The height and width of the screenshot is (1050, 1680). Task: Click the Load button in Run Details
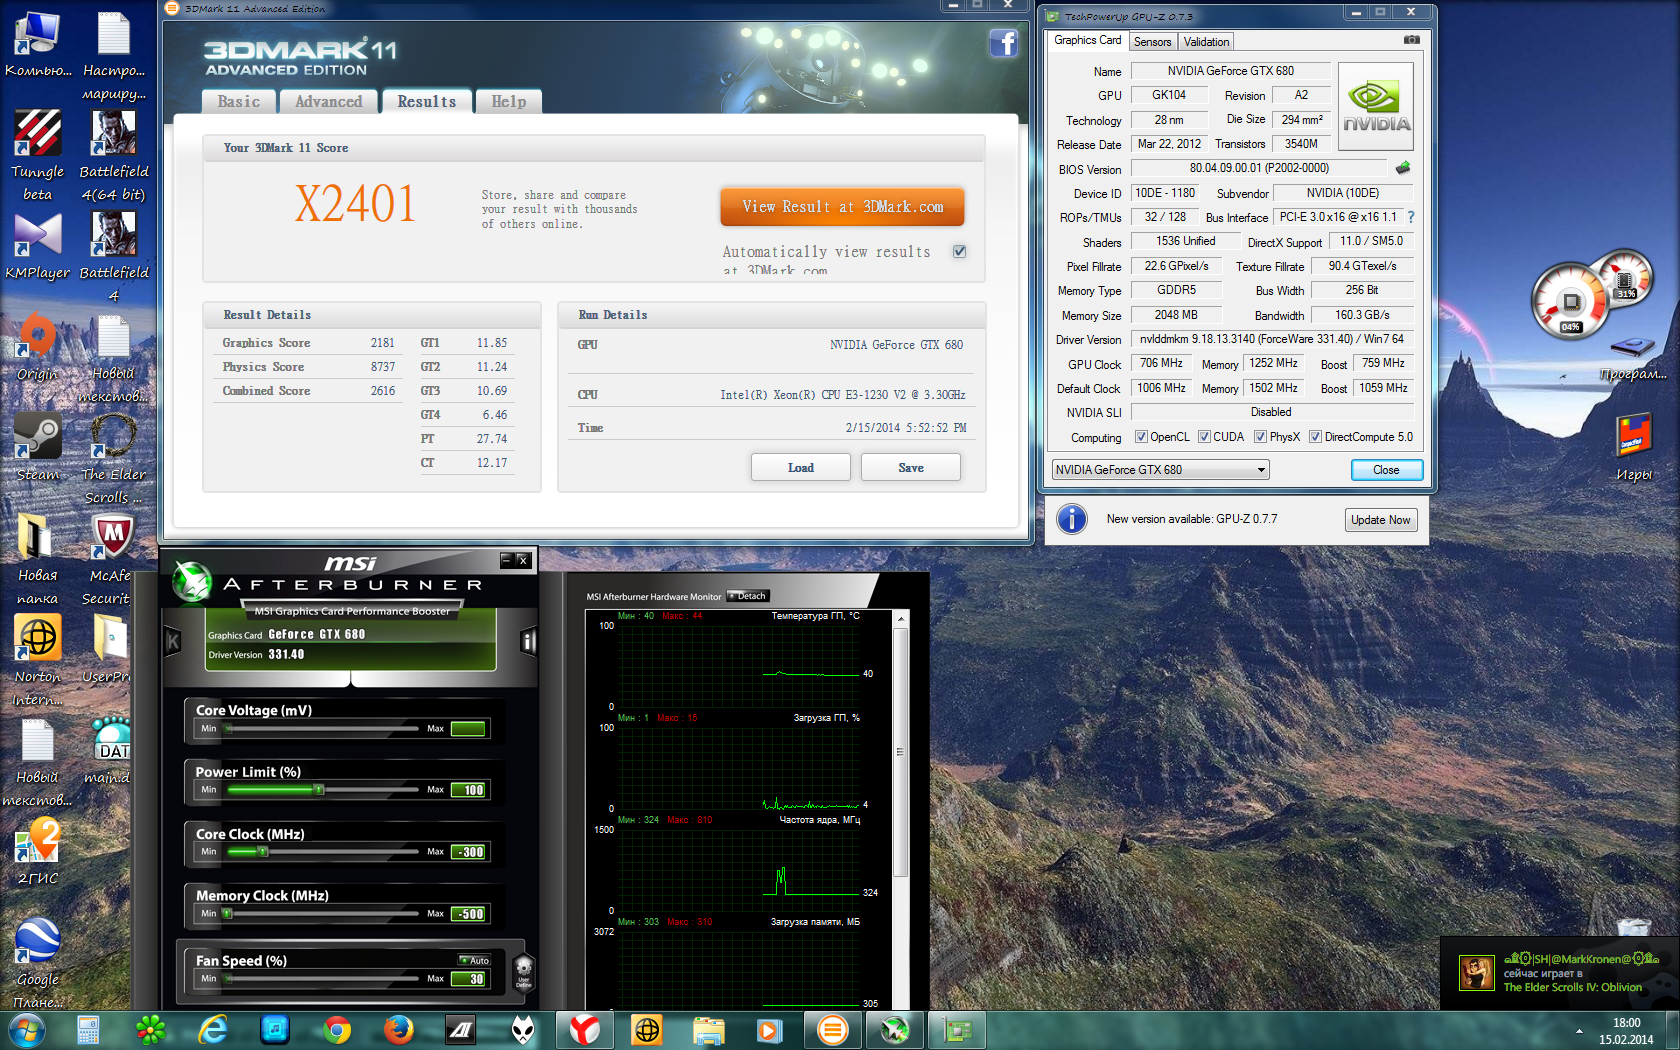pyautogui.click(x=801, y=468)
